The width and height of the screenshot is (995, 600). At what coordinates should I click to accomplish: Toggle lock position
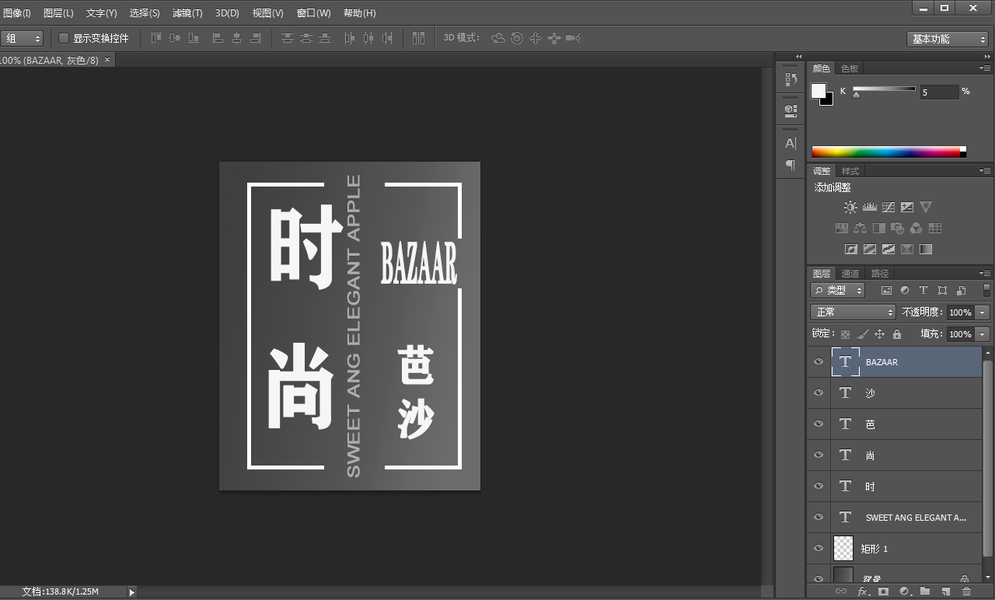tap(880, 334)
